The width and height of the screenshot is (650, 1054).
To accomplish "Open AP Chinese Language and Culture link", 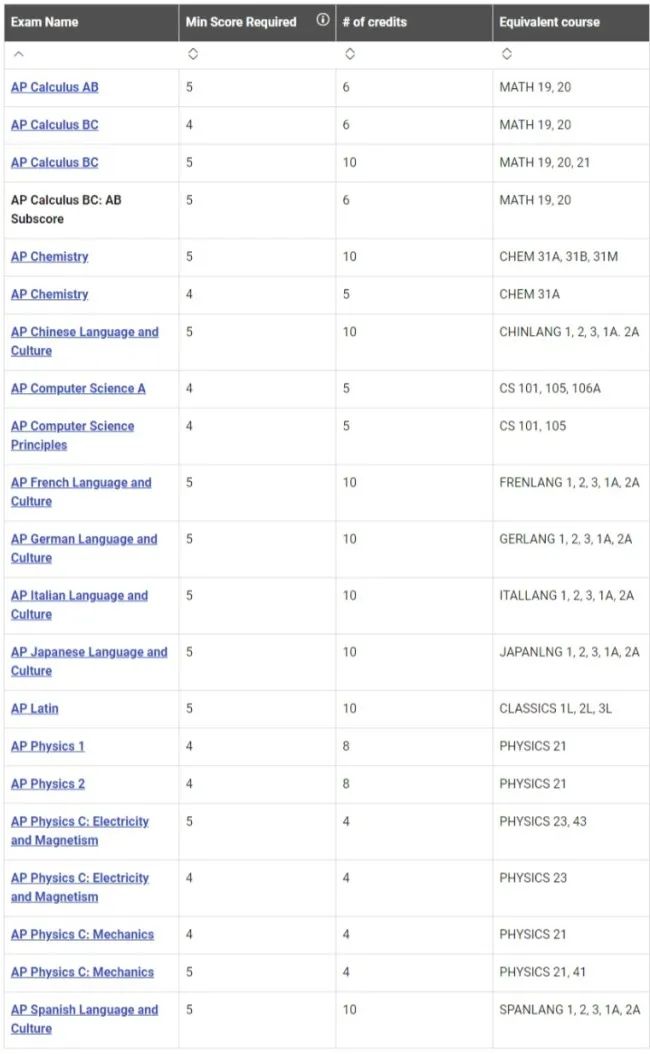I will (x=85, y=341).
